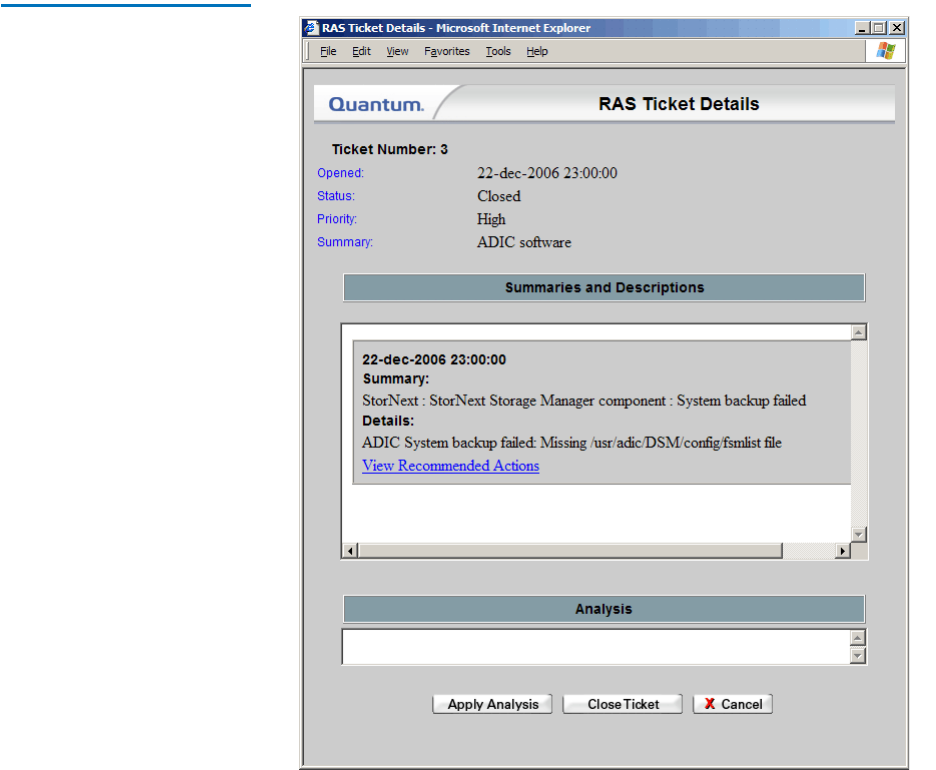Click the Summaries and Descriptions header
The width and height of the screenshot is (936, 770).
(604, 288)
